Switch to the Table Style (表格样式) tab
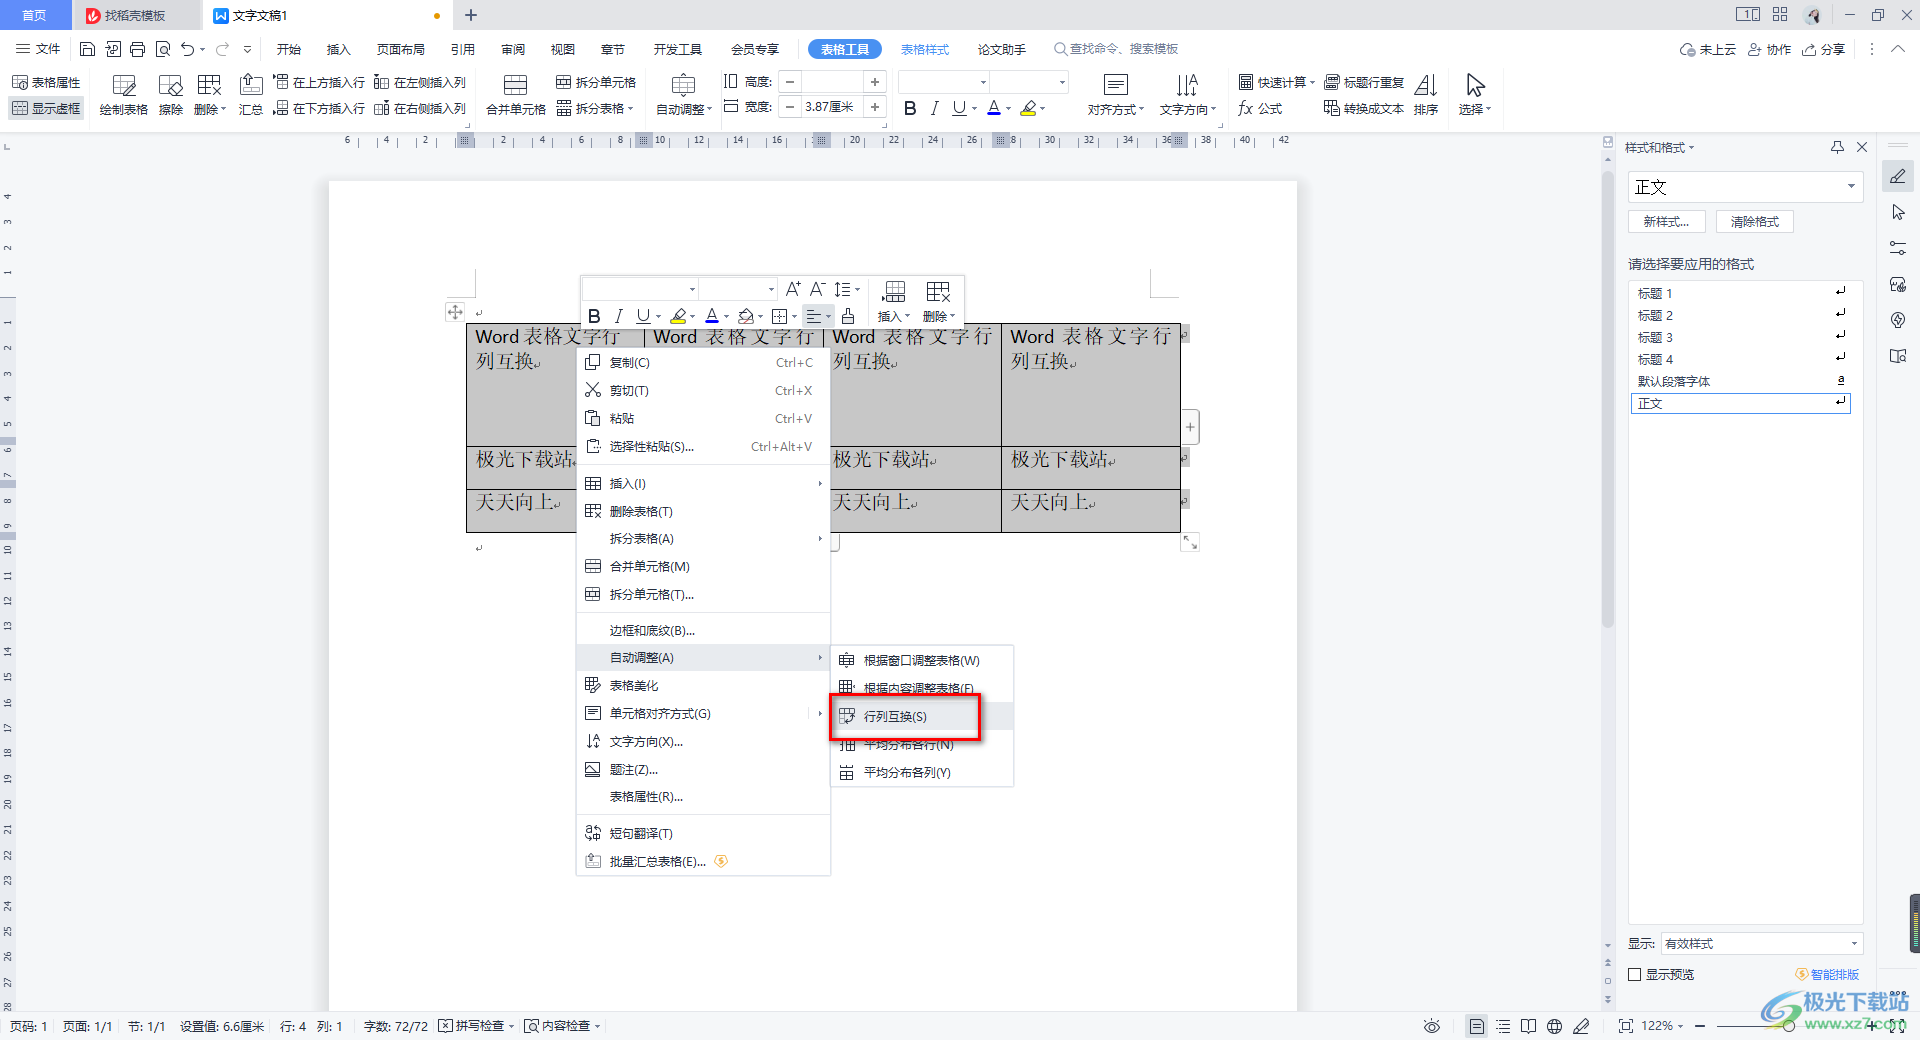Viewport: 1920px width, 1040px height. pyautogui.click(x=925, y=49)
